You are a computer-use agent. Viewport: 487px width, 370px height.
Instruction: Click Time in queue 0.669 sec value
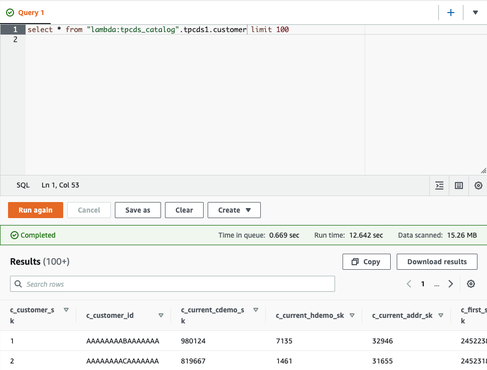point(284,235)
